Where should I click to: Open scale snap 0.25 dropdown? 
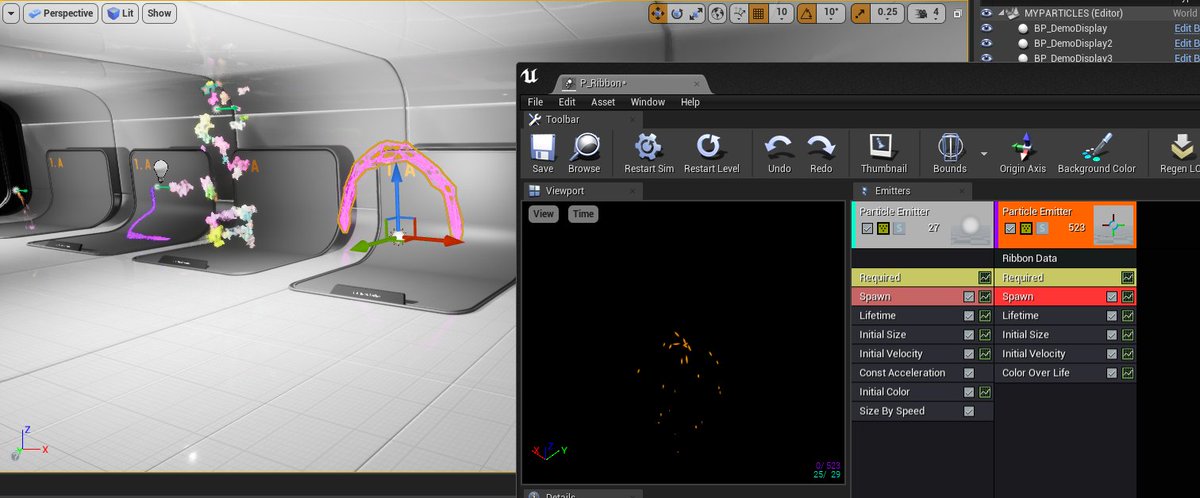coord(886,13)
